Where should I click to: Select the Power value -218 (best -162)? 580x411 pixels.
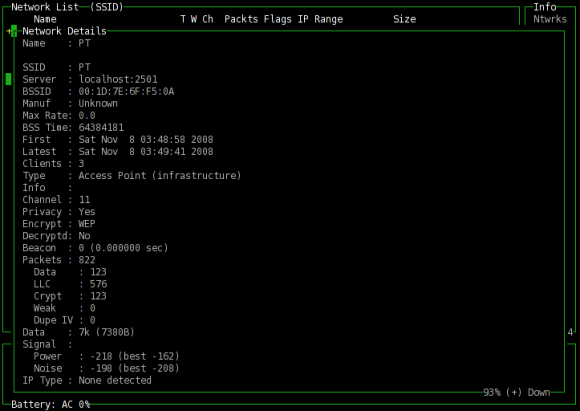135,356
